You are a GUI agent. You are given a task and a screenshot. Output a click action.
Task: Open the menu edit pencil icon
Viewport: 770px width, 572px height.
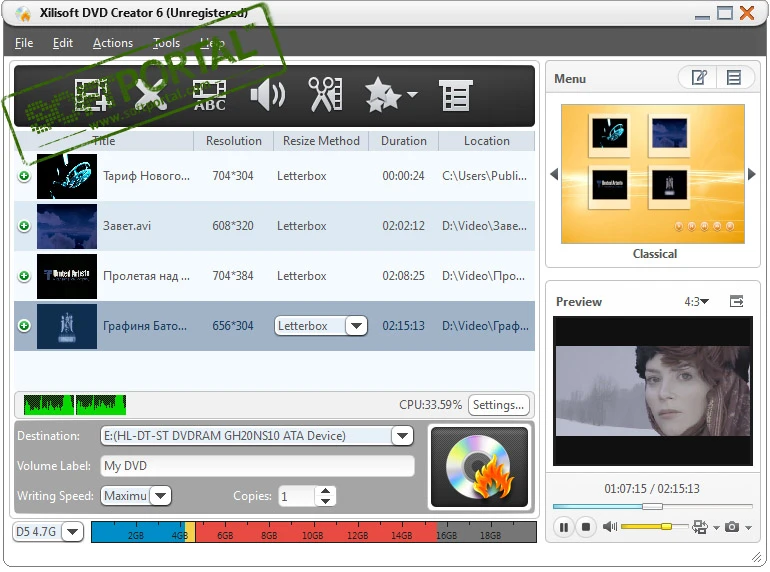[x=698, y=78]
